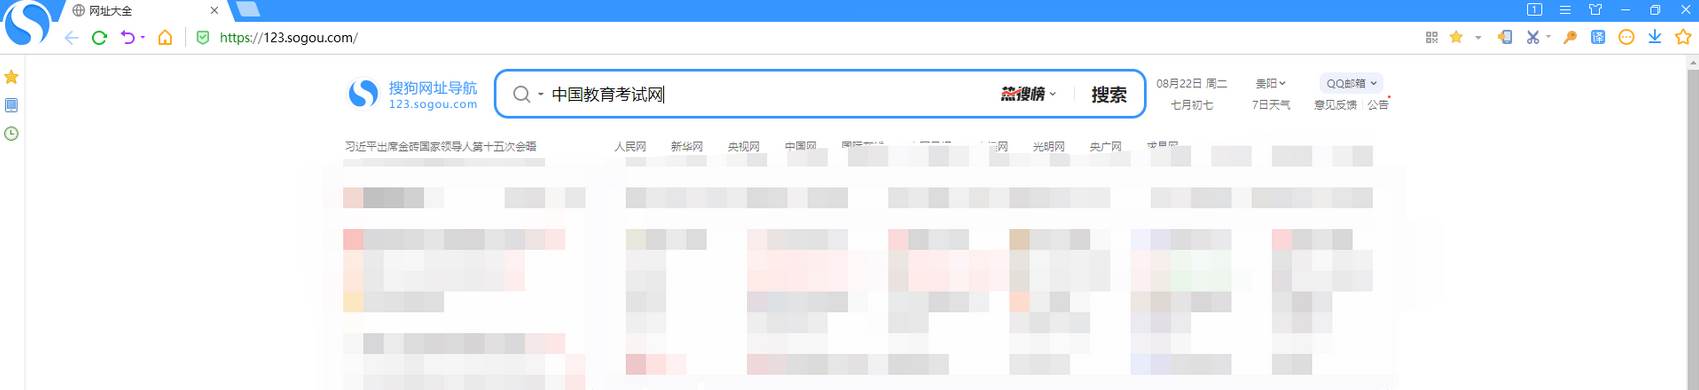
Task: Close the 网址大全 tab
Action: pos(214,11)
